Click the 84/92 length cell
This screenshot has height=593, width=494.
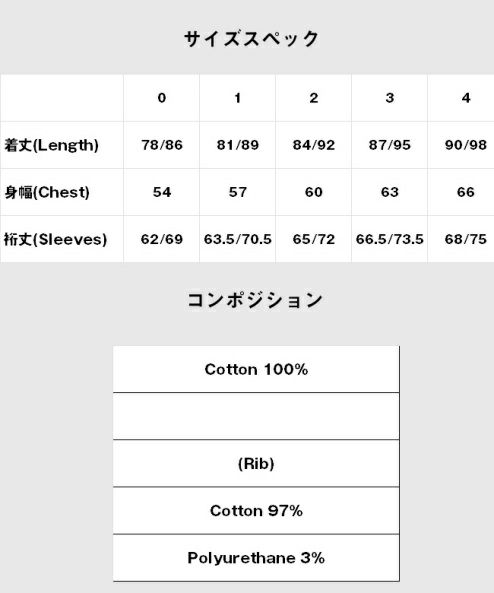pyautogui.click(x=314, y=145)
